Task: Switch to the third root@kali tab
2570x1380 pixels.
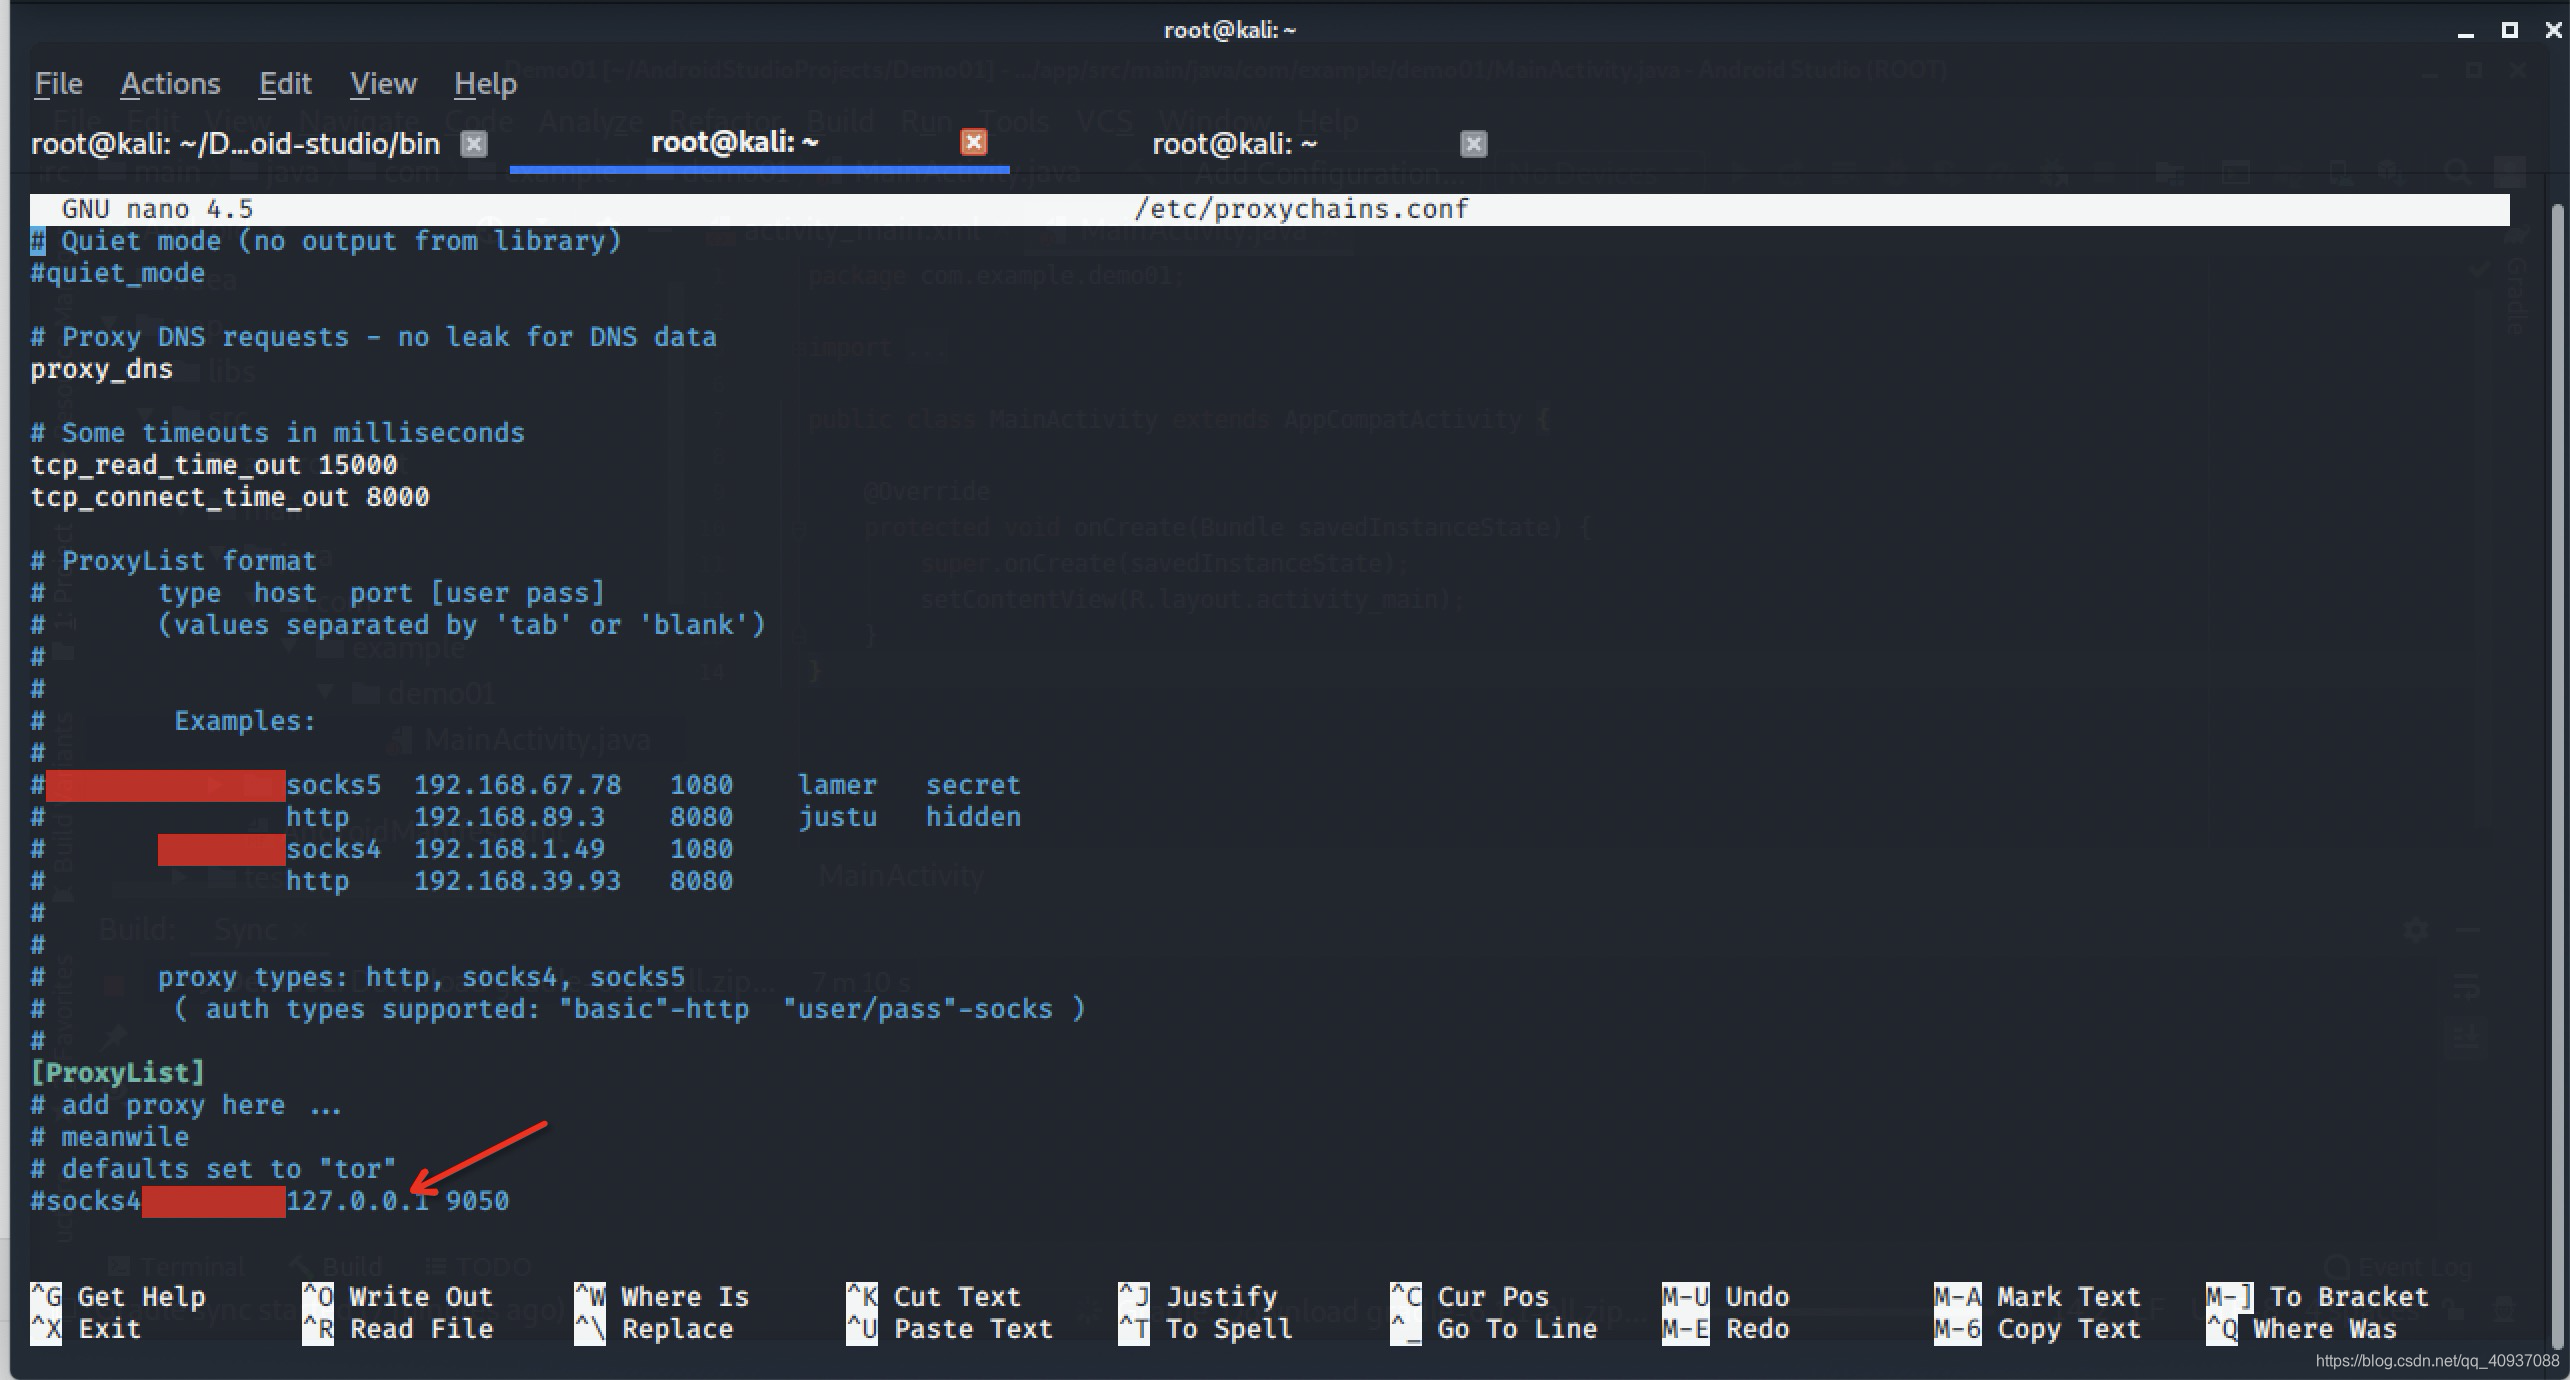Action: point(1234,144)
